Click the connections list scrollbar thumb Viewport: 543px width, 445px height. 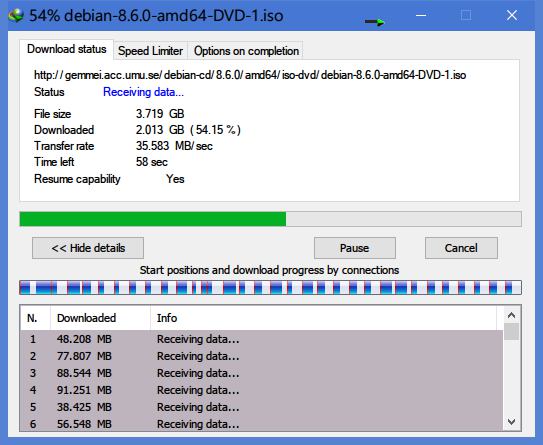pos(511,332)
